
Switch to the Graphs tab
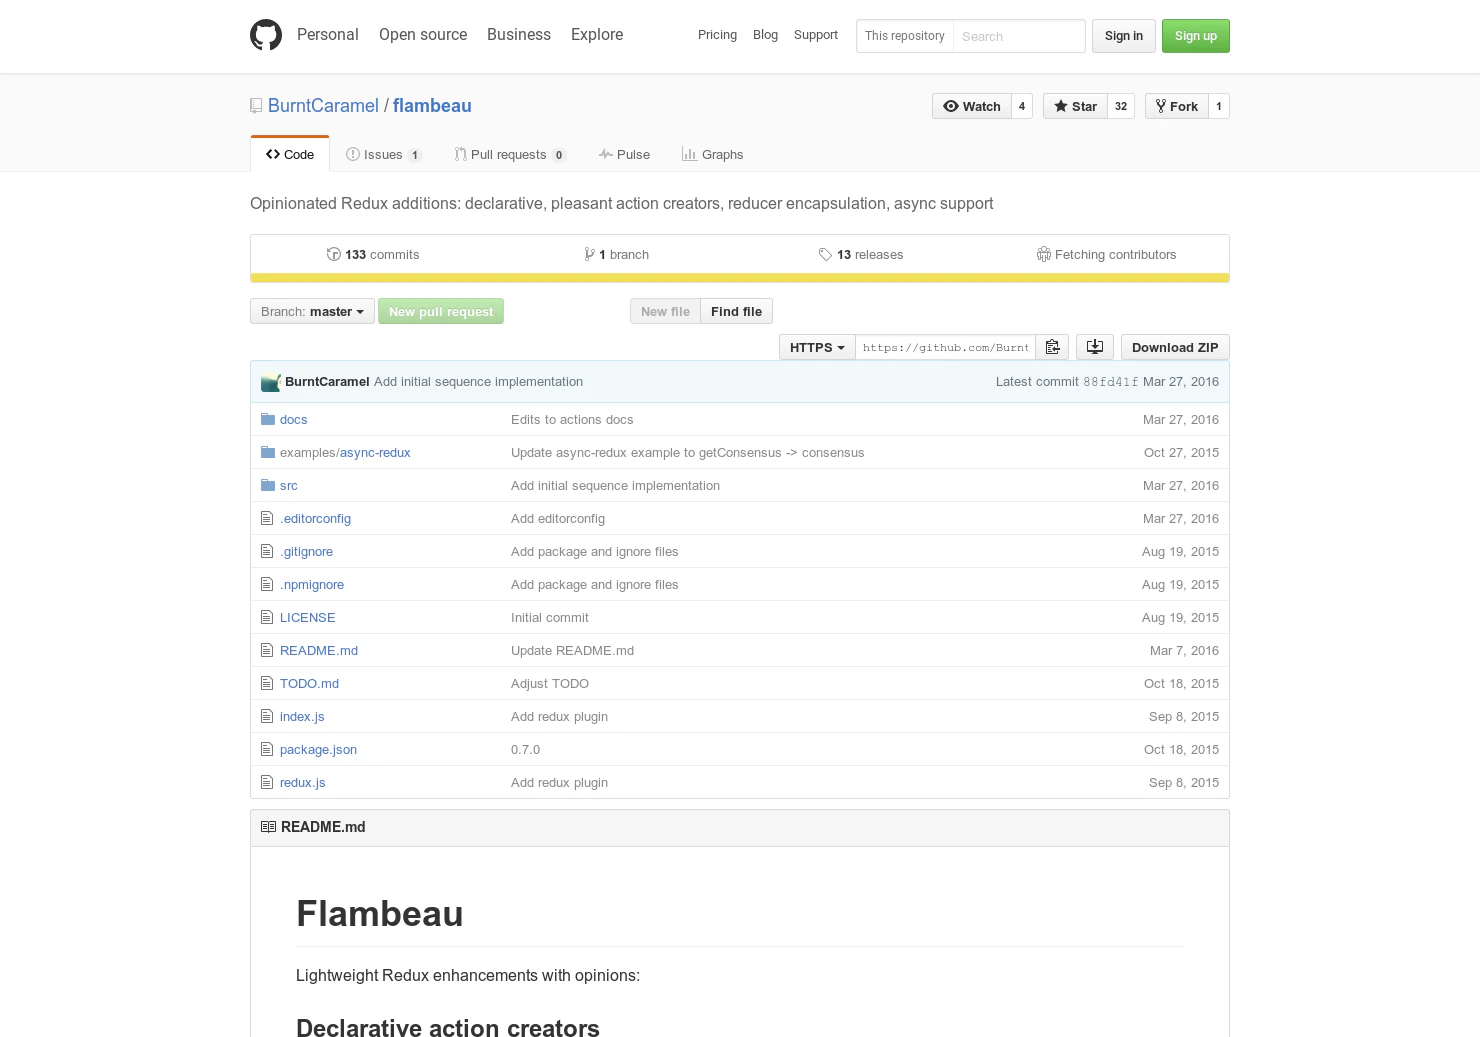click(712, 154)
